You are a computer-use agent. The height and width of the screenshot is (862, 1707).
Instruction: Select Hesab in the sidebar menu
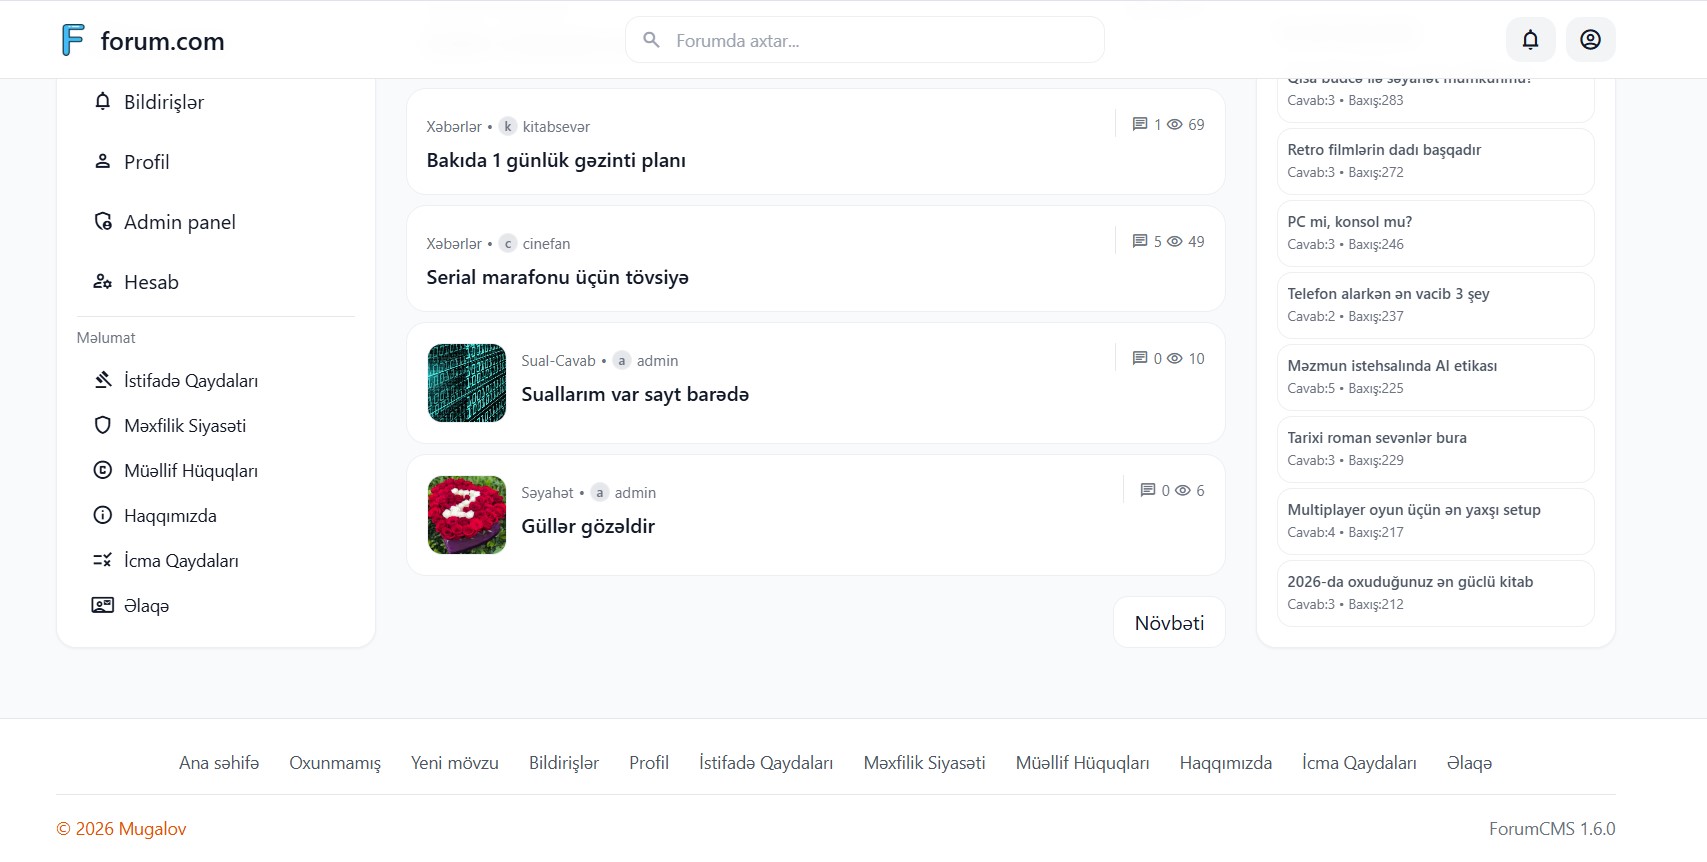pos(151,282)
